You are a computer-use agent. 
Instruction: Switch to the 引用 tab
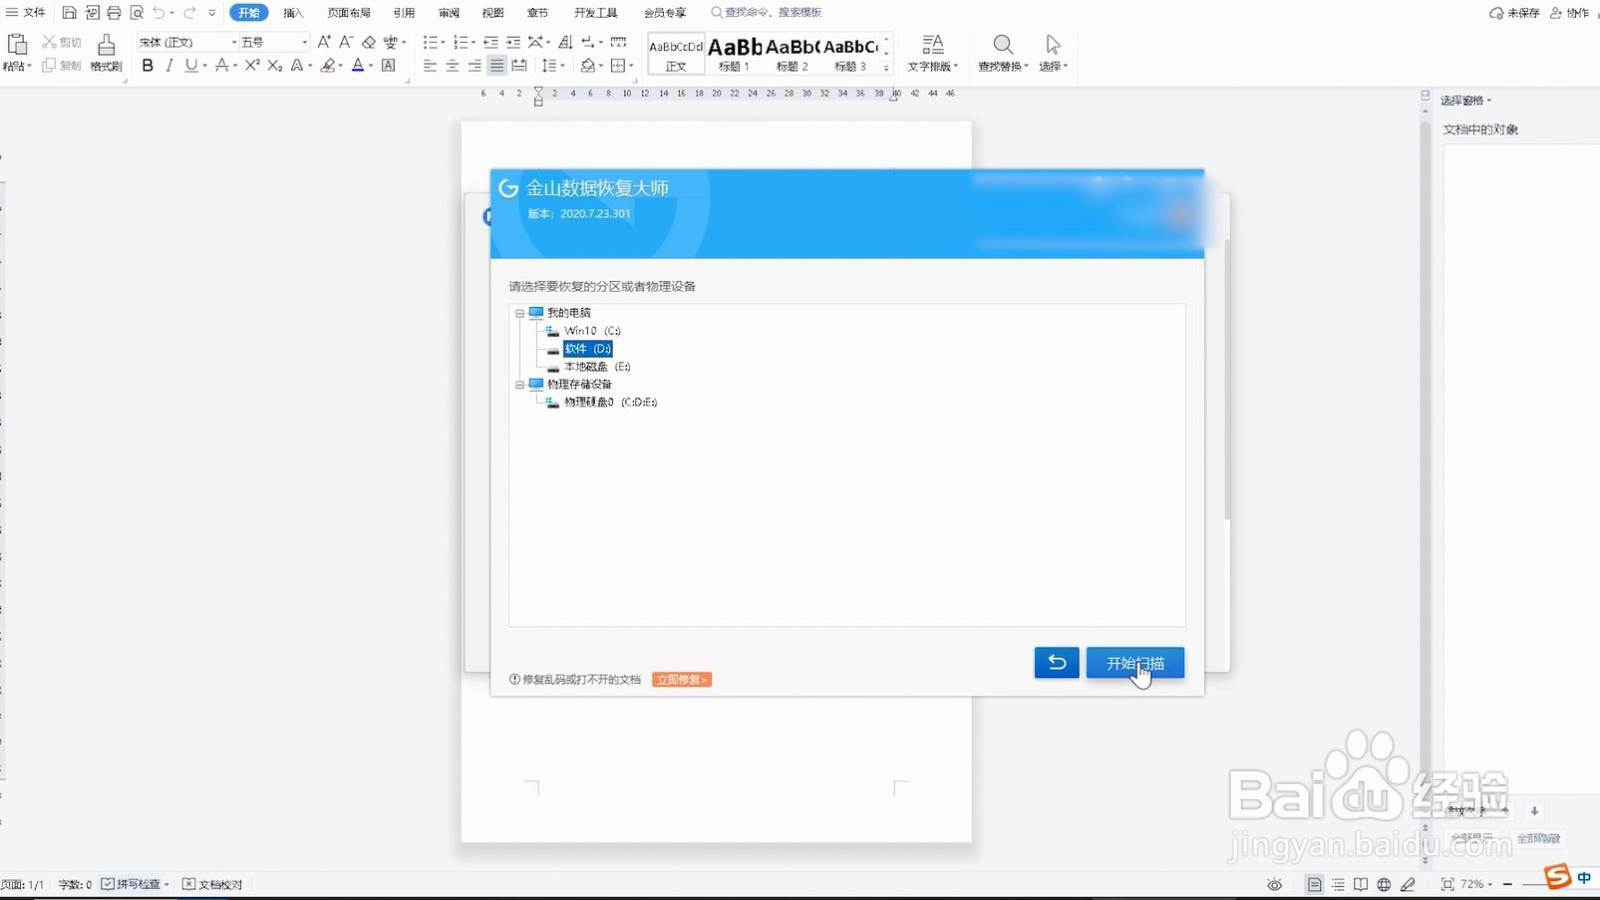click(x=404, y=13)
